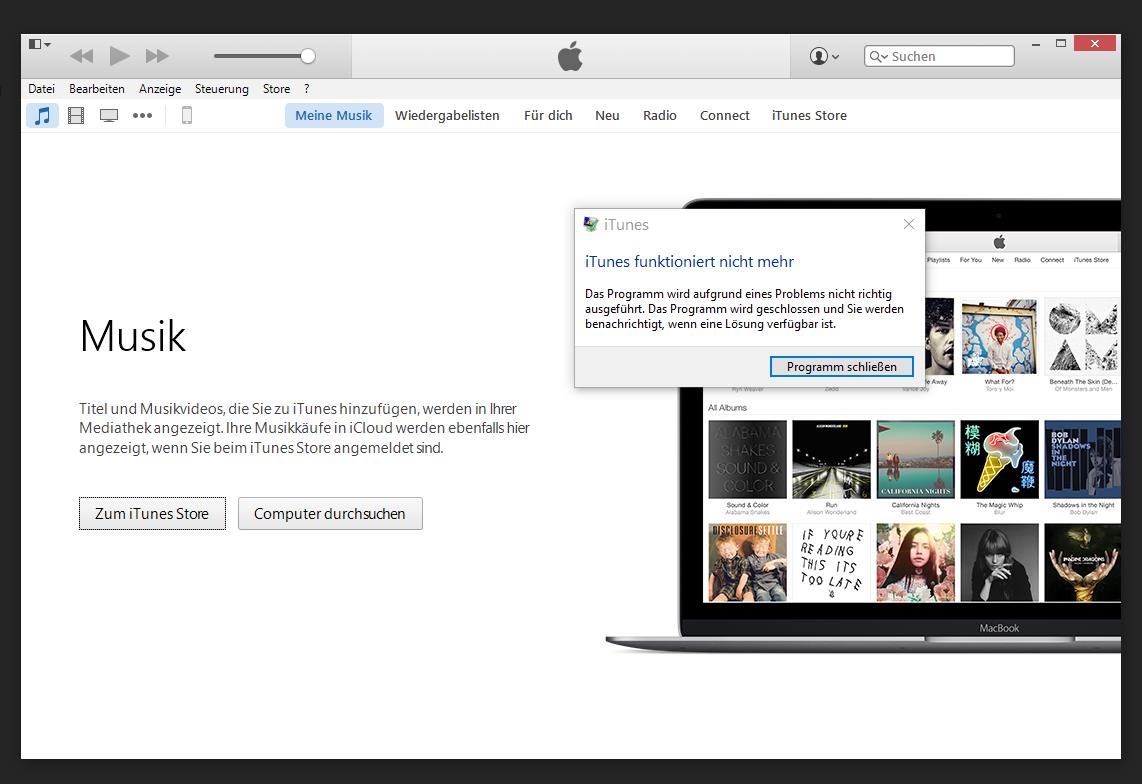This screenshot has height=784, width=1142.
Task: Open the Connect tab
Action: [725, 115]
